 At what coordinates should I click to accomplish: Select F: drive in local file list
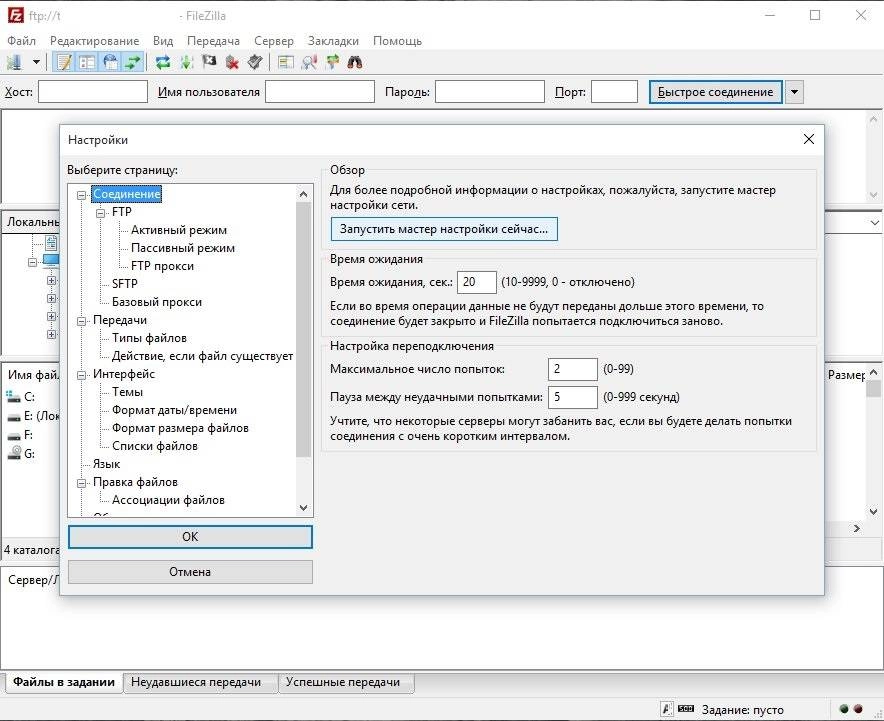click(x=20, y=435)
